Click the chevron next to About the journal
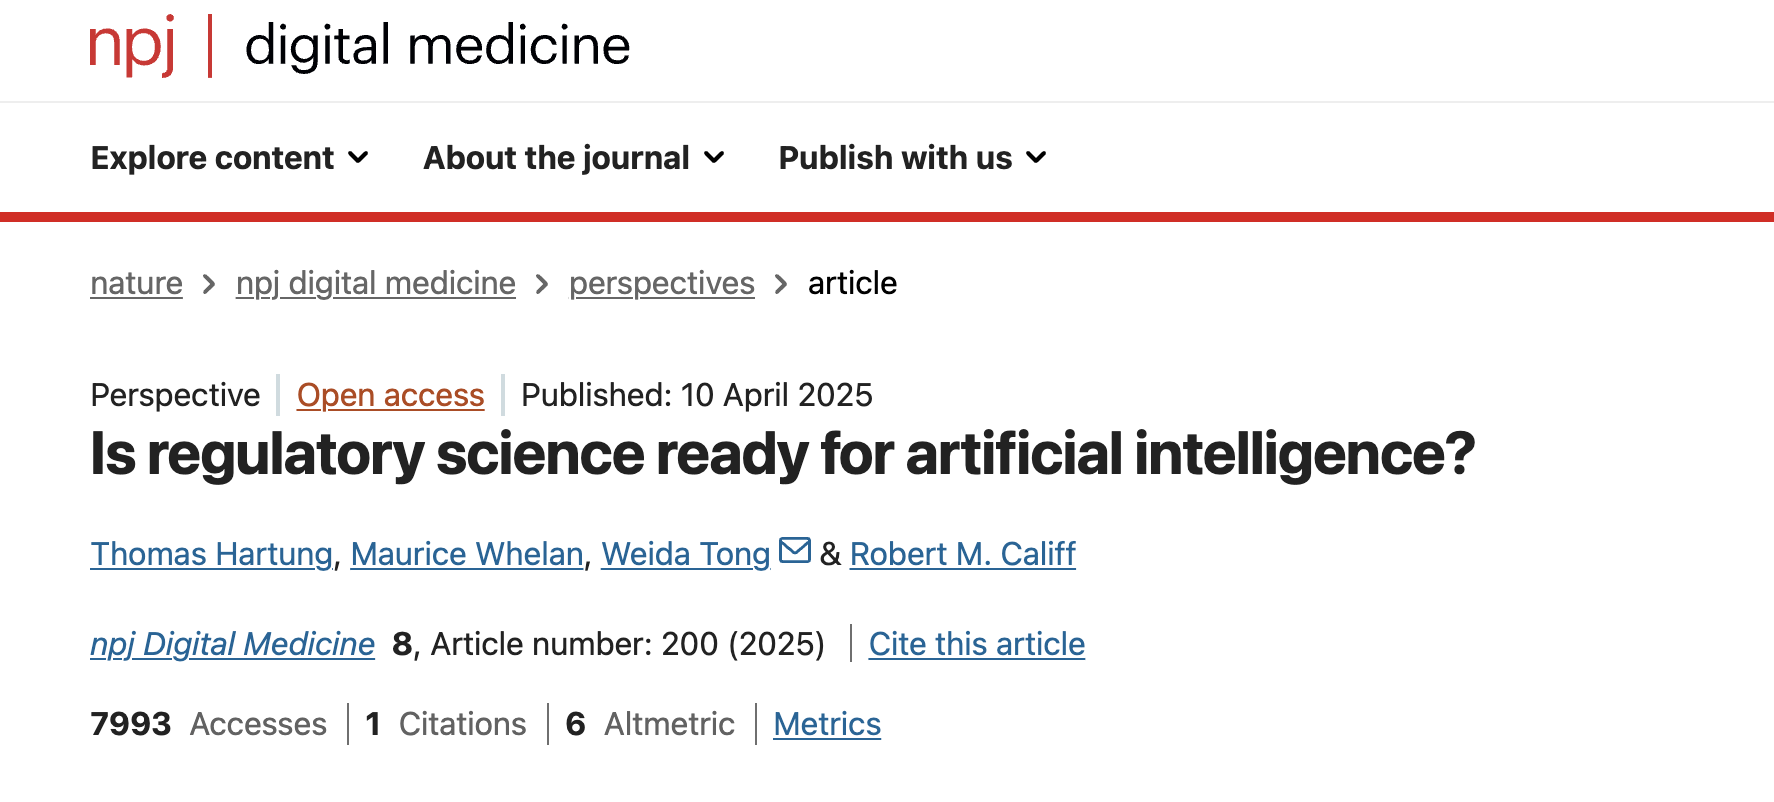This screenshot has height=802, width=1774. [x=714, y=158]
